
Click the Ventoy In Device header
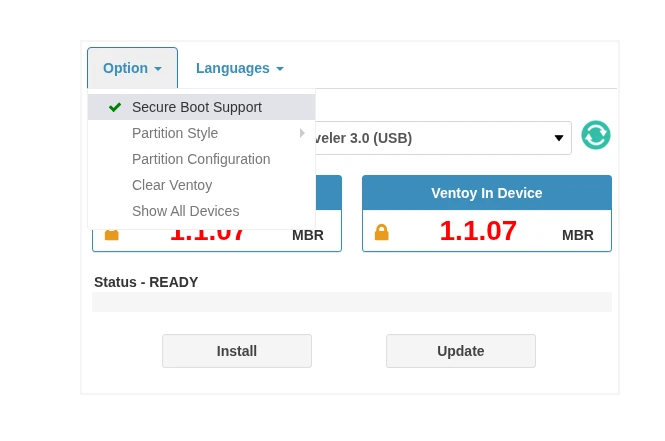pos(487,193)
